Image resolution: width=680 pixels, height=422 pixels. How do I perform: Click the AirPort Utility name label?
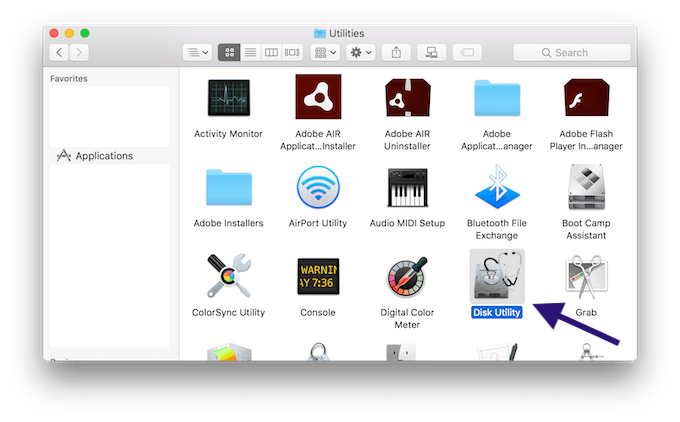[x=318, y=223]
